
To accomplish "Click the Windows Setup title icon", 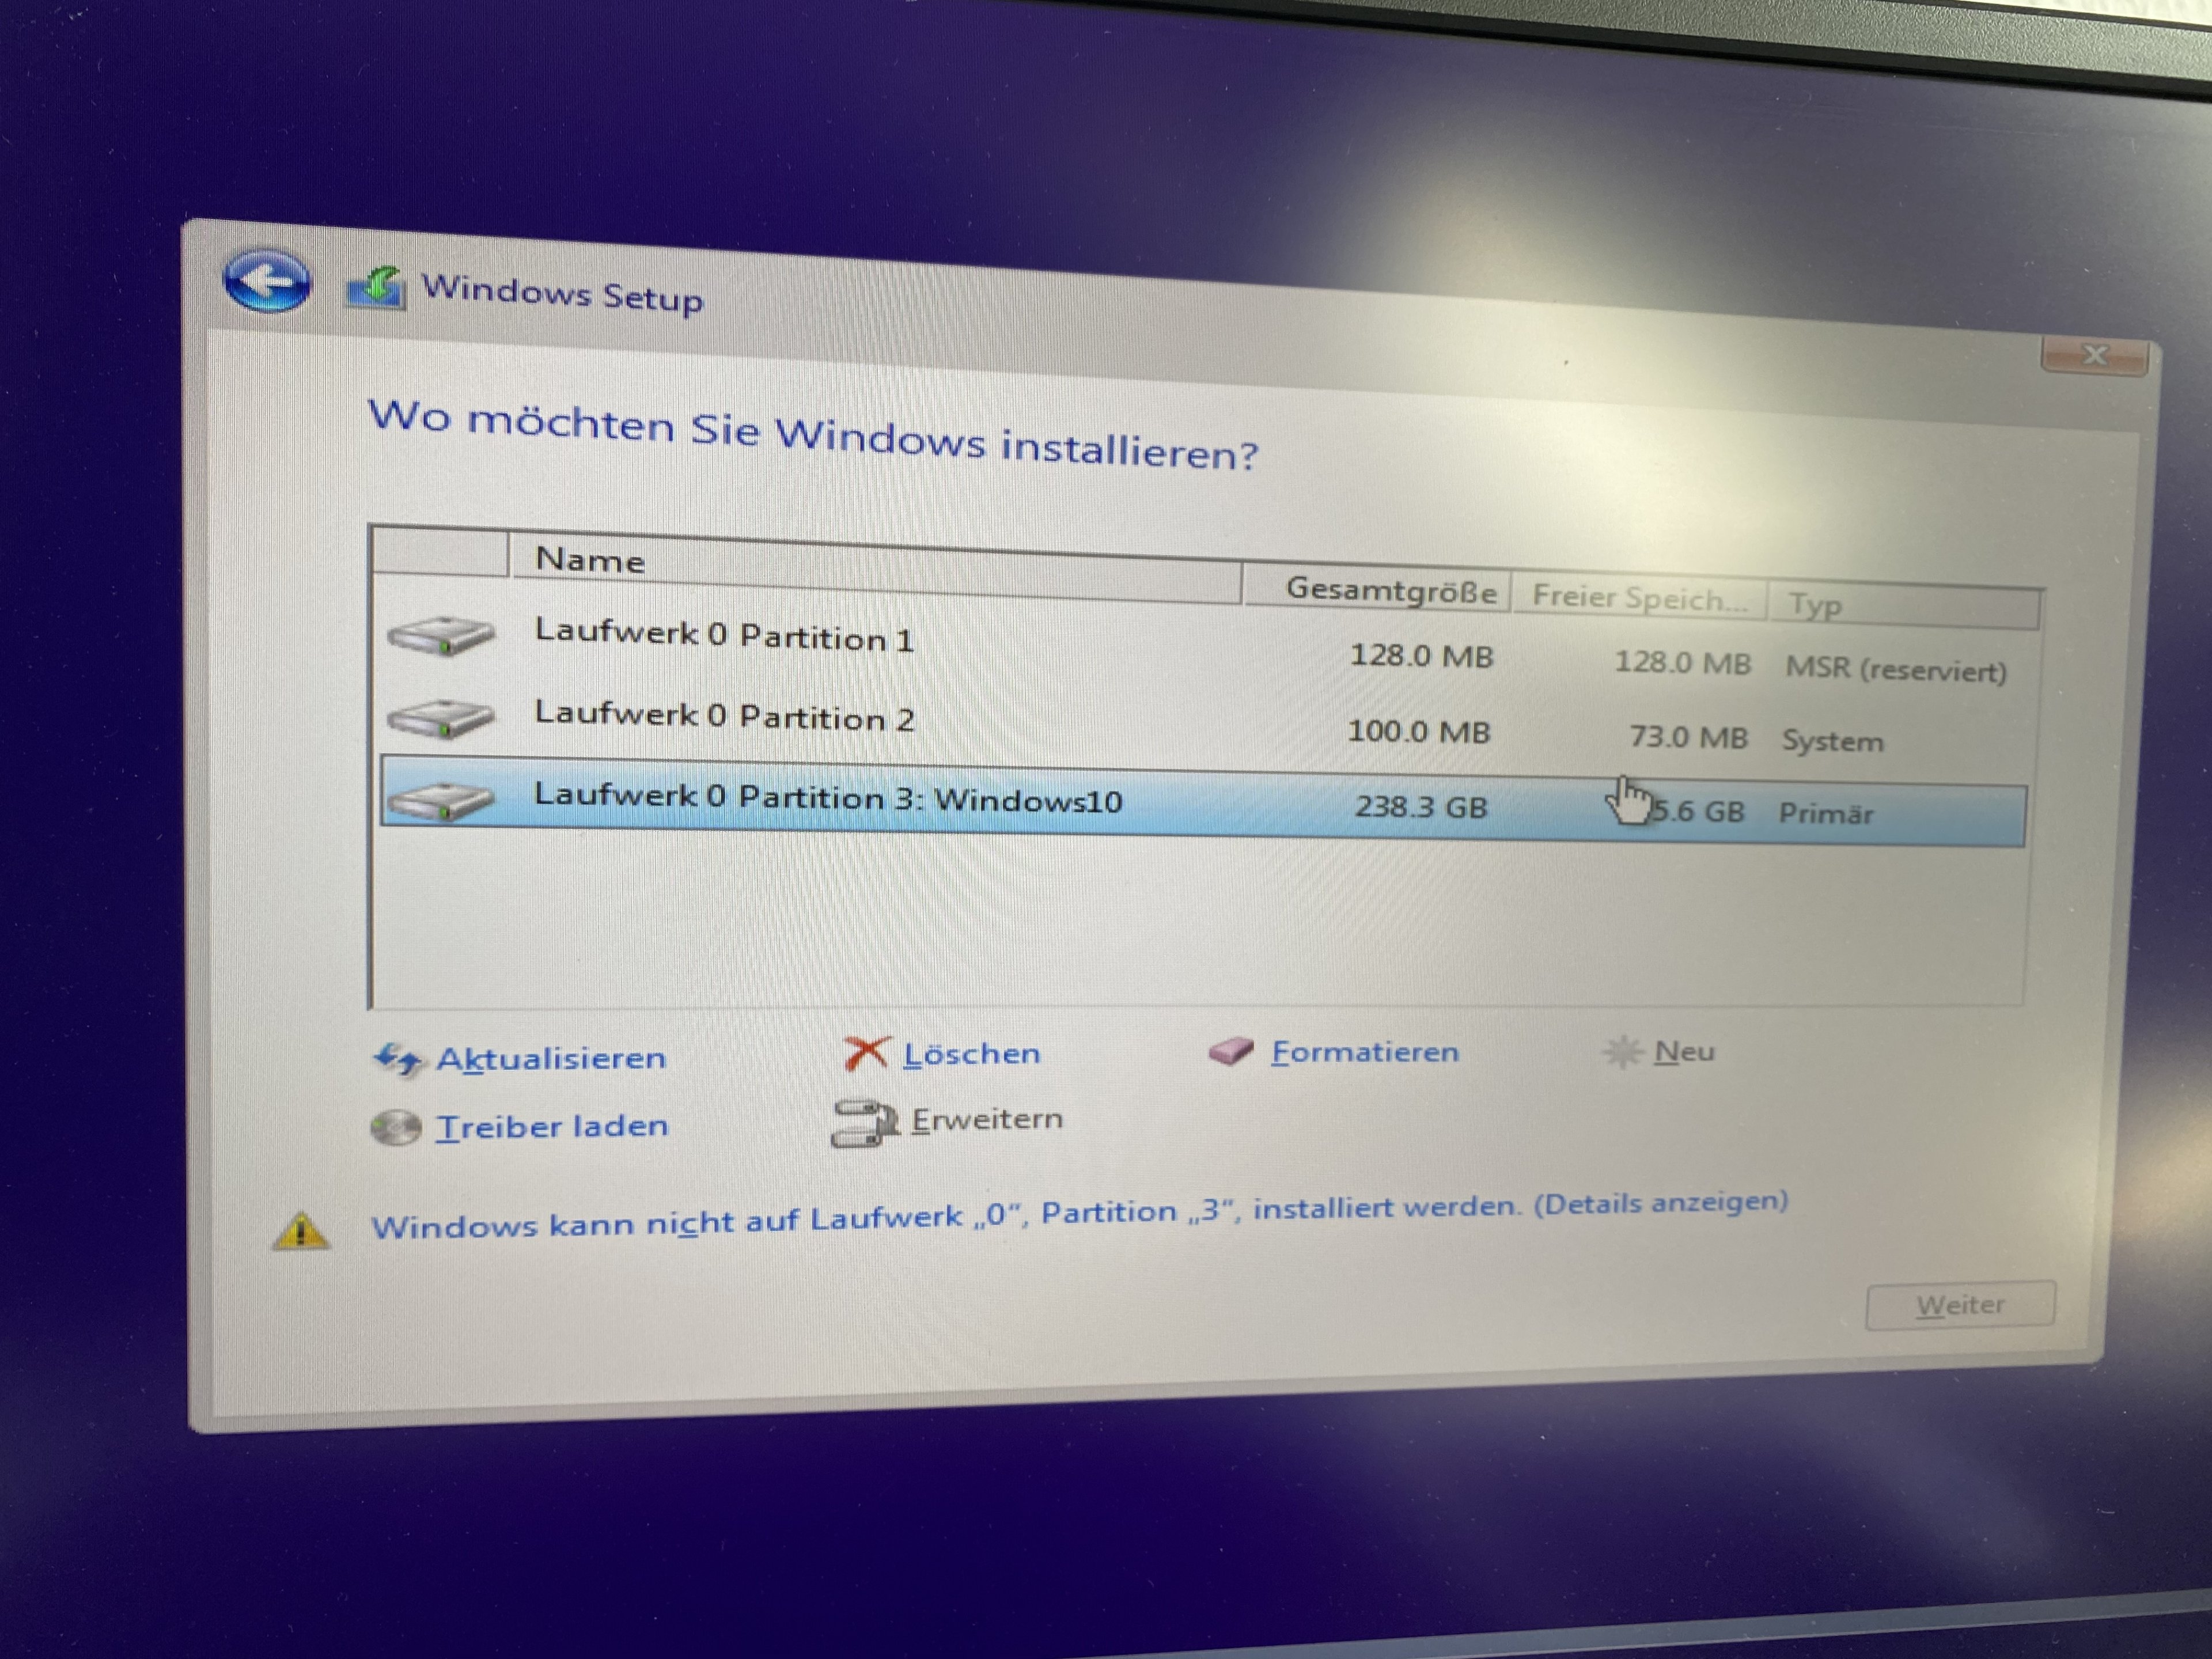I will pyautogui.click(x=376, y=289).
